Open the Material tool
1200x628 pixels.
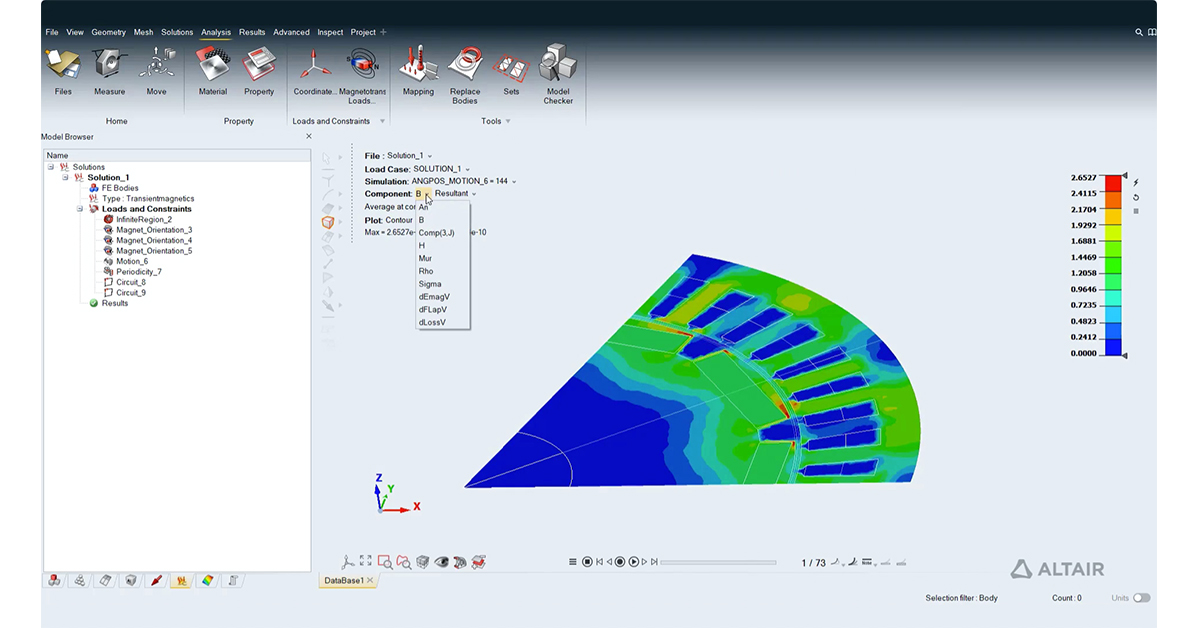213,70
